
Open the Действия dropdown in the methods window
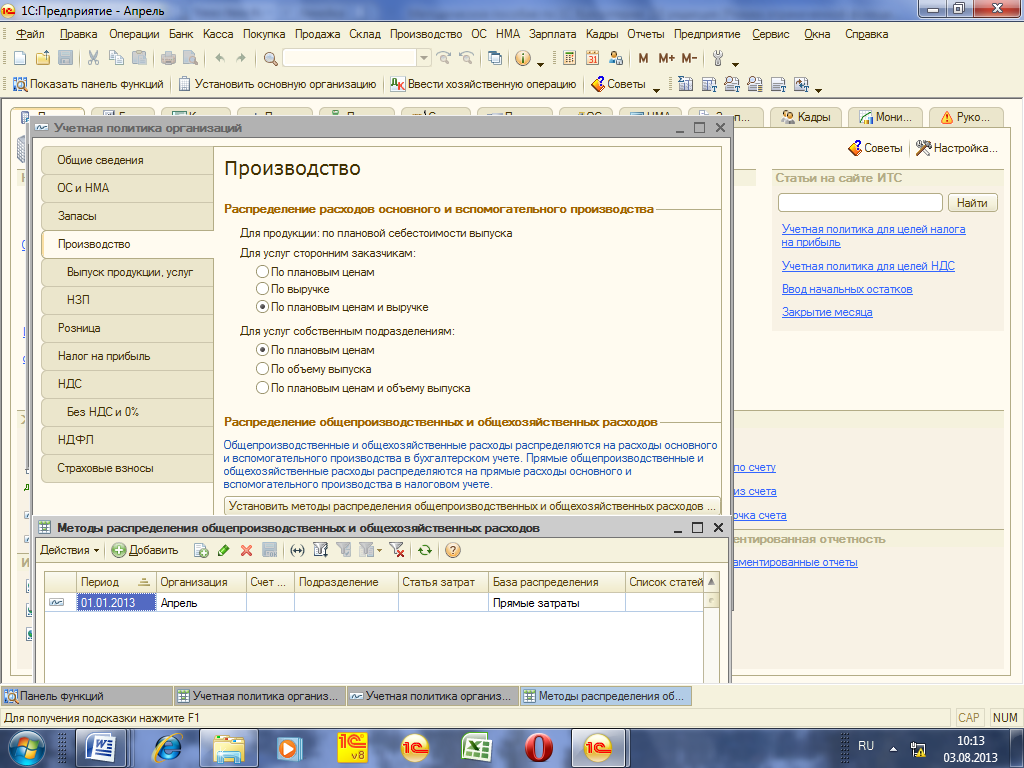[69, 551]
